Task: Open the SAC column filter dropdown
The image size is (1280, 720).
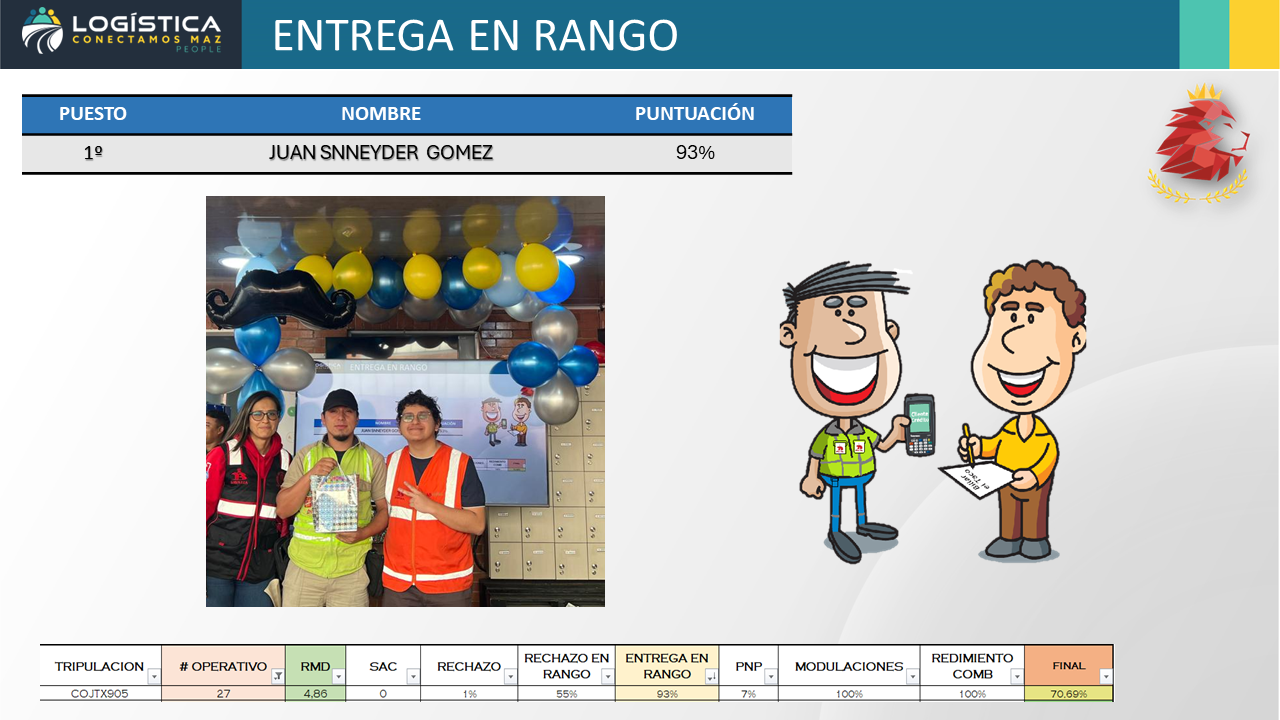Action: 413,677
